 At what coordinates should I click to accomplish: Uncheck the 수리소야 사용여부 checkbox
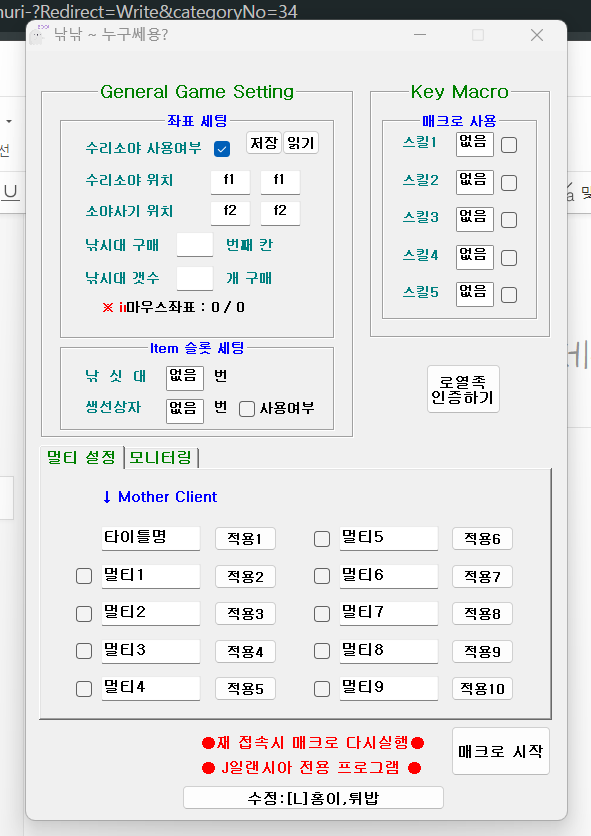[222, 149]
